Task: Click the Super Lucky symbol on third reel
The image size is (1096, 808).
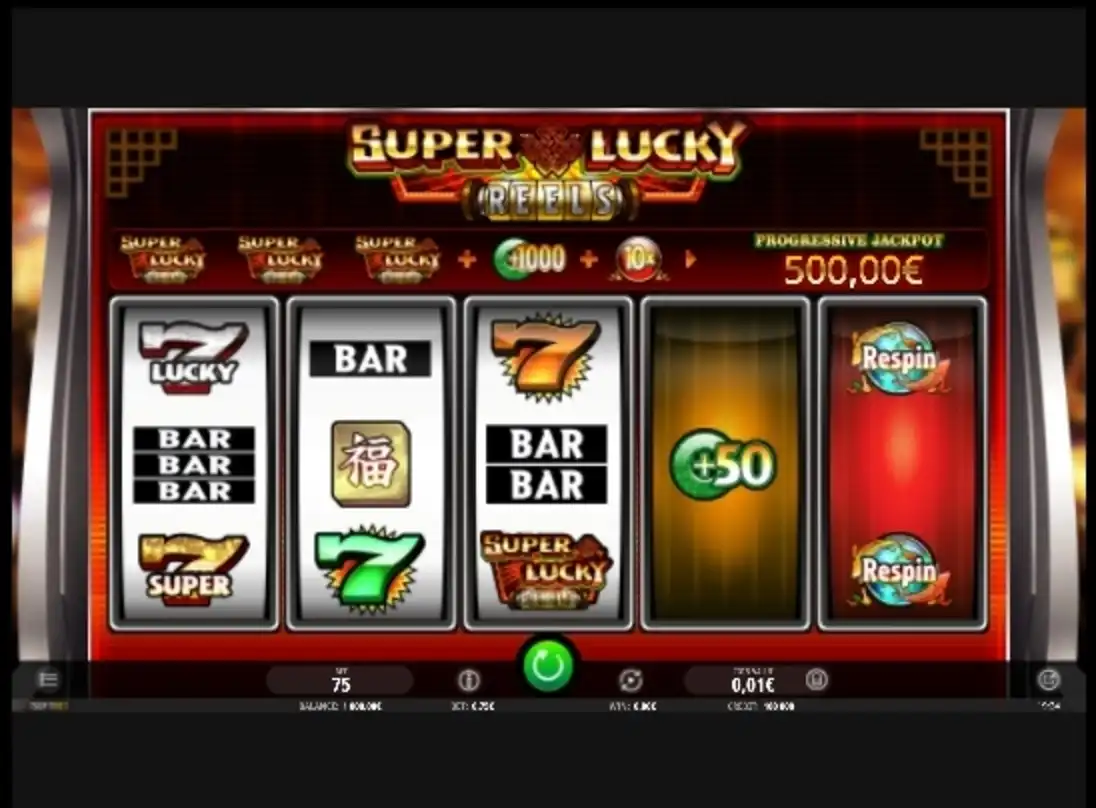Action: tap(547, 570)
